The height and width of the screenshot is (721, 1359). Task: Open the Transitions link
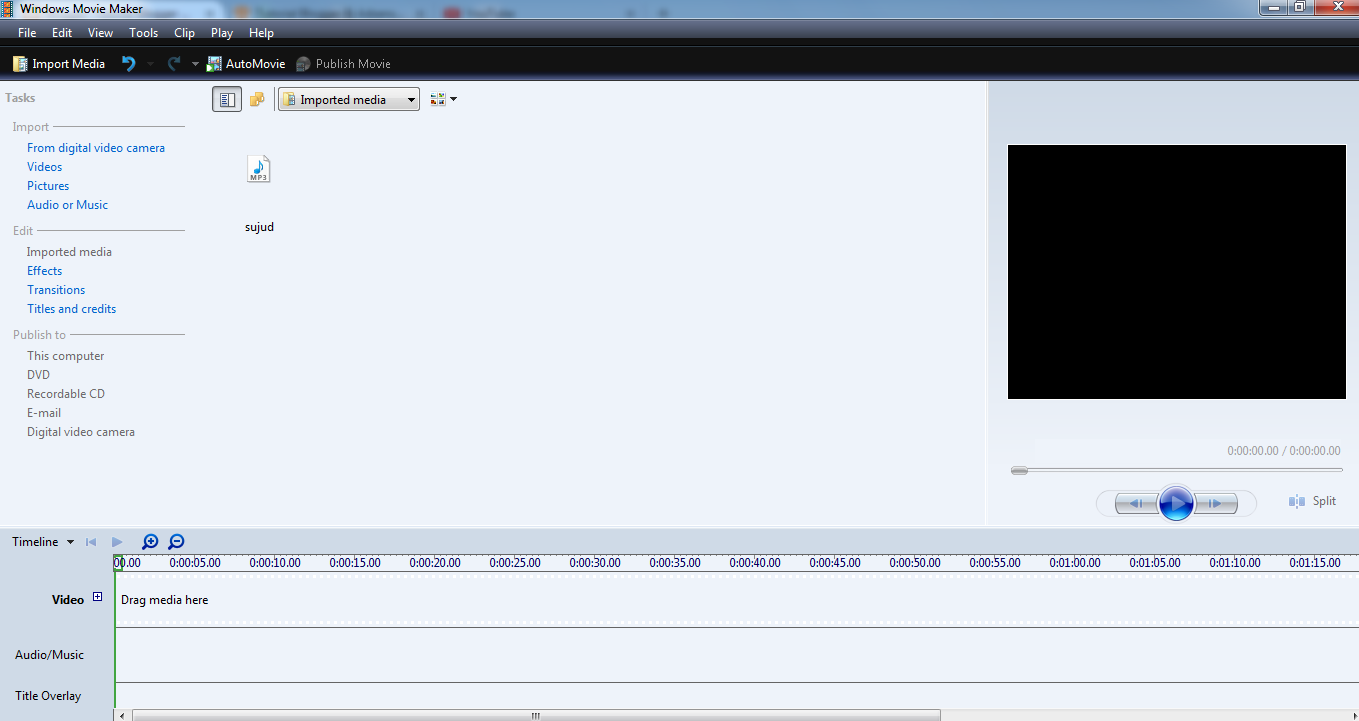click(x=56, y=290)
